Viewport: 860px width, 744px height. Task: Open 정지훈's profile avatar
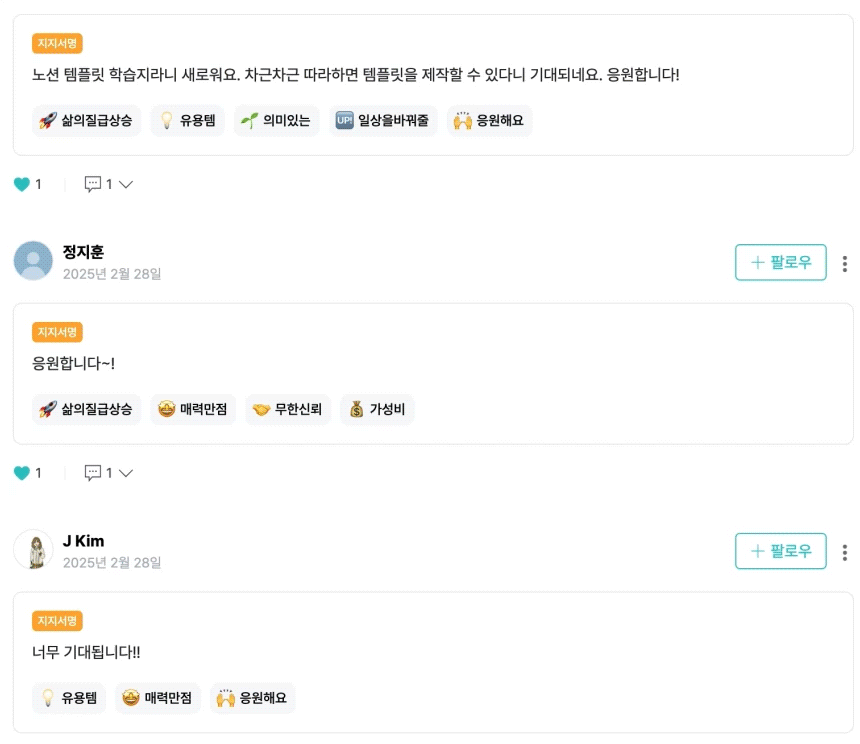[x=33, y=261]
